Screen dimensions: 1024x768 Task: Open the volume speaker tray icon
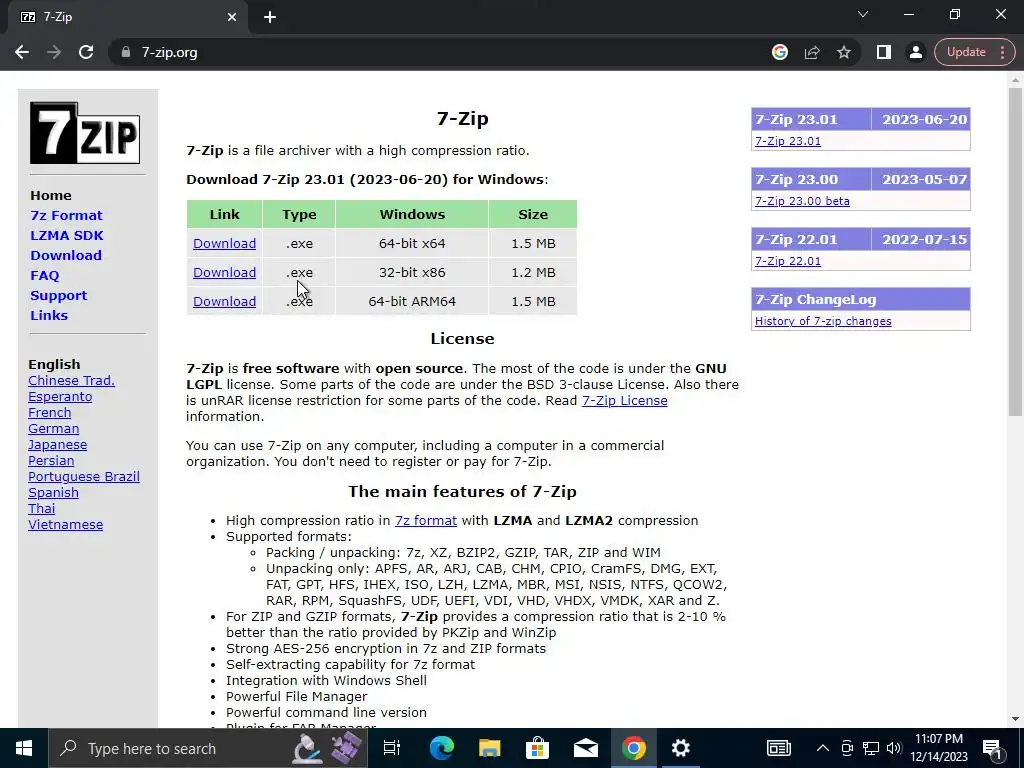(894, 748)
